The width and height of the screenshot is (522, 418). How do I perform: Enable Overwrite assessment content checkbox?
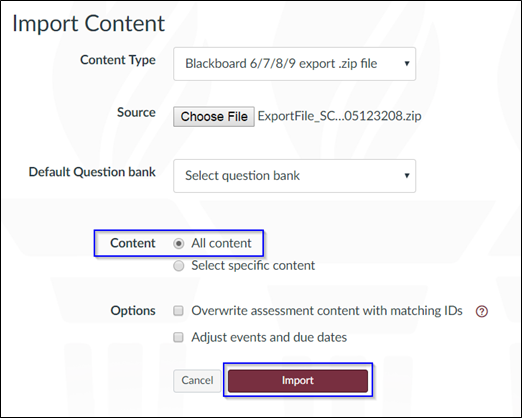[x=178, y=311]
